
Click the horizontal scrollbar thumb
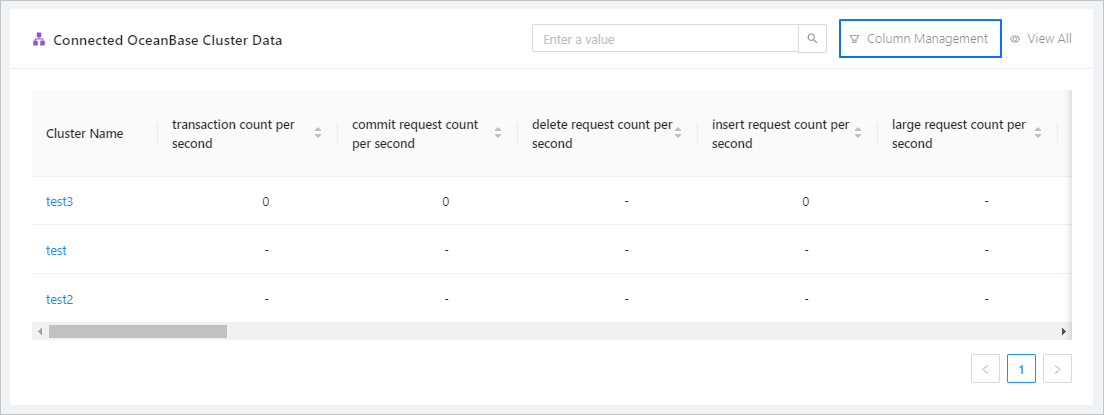(x=138, y=331)
